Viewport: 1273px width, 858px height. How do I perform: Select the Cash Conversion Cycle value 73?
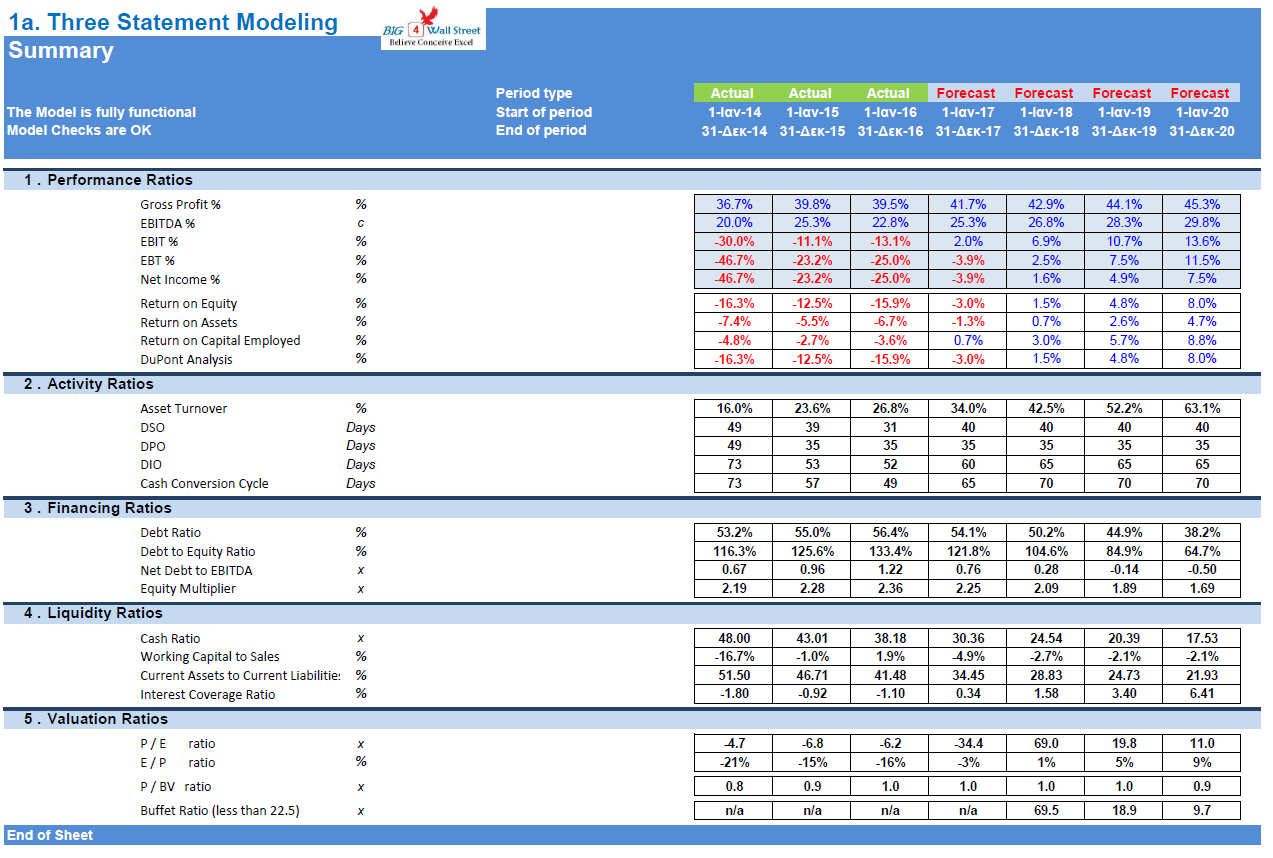pos(733,483)
